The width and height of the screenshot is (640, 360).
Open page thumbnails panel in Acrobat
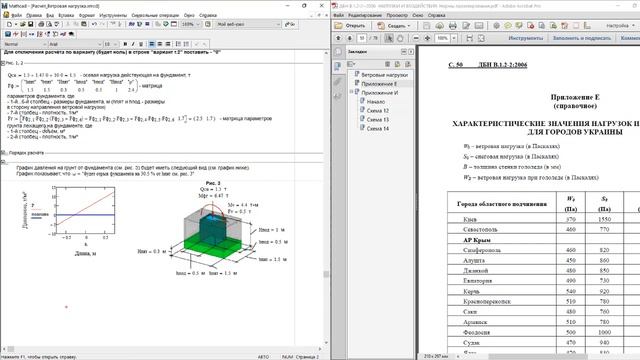click(x=338, y=52)
